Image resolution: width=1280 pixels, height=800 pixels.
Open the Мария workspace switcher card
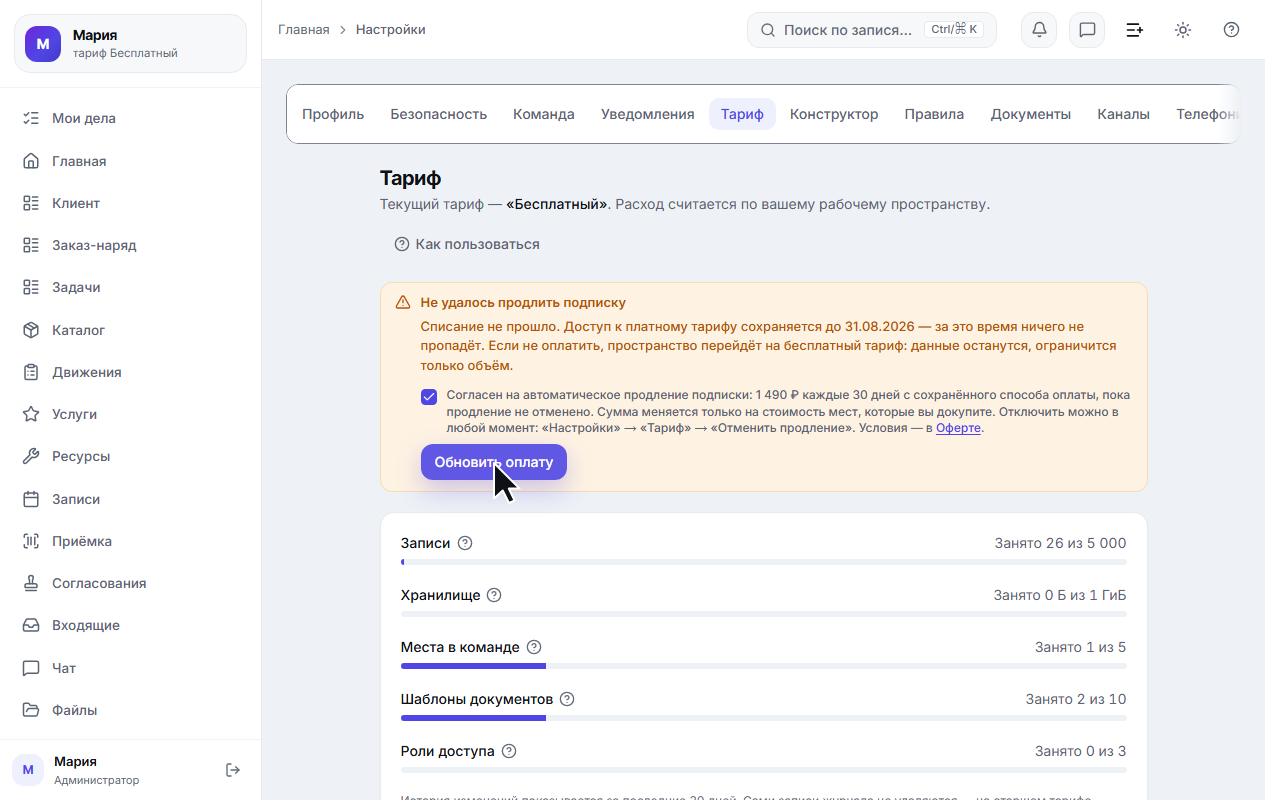[x=130, y=44]
